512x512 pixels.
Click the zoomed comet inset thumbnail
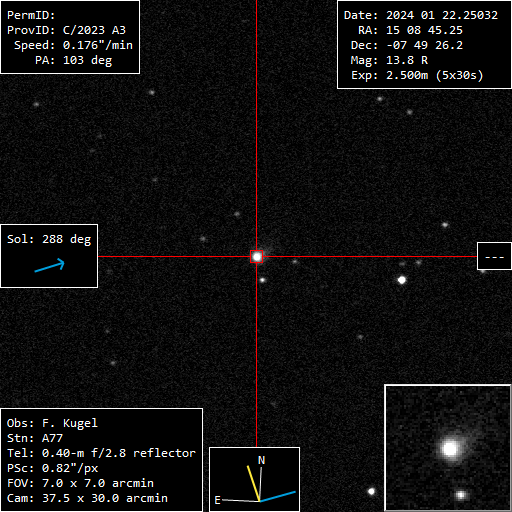tap(448, 448)
